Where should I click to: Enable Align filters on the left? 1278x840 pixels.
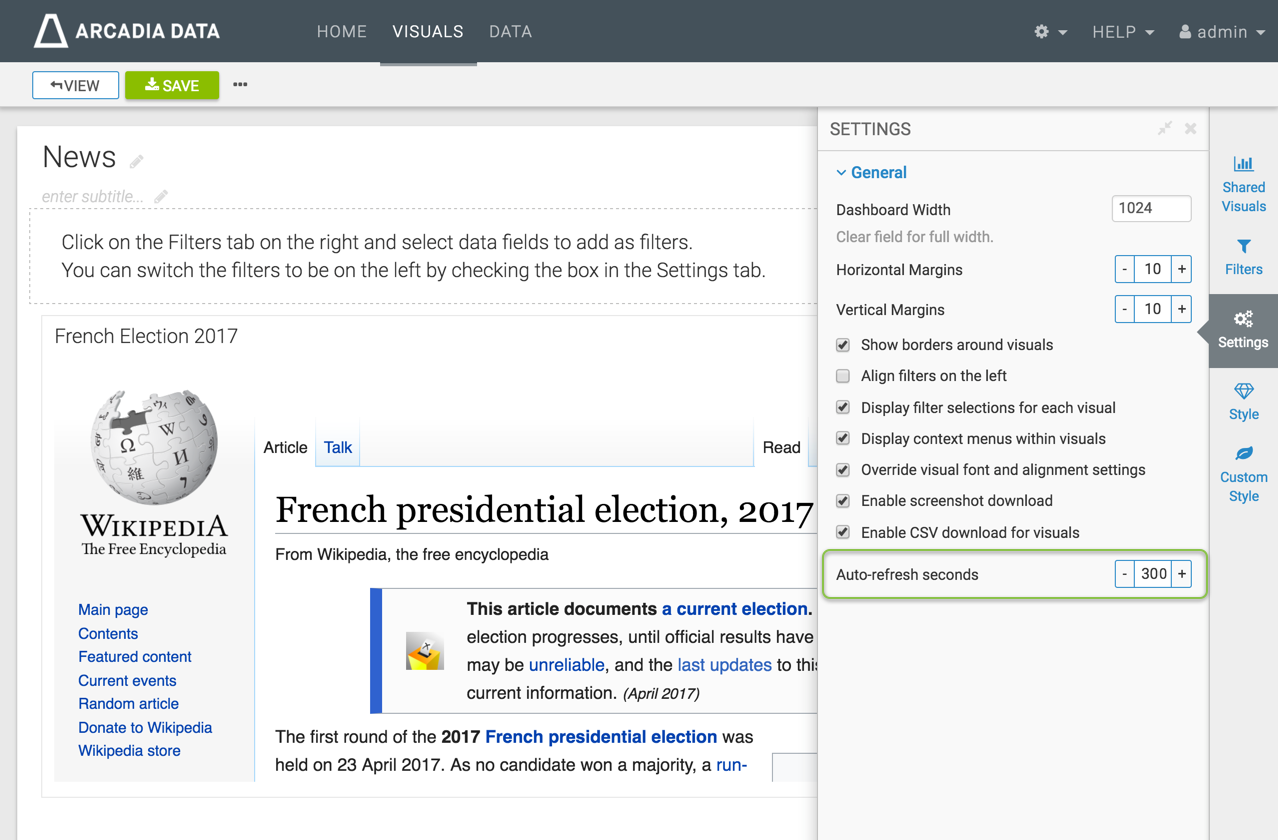click(x=843, y=376)
